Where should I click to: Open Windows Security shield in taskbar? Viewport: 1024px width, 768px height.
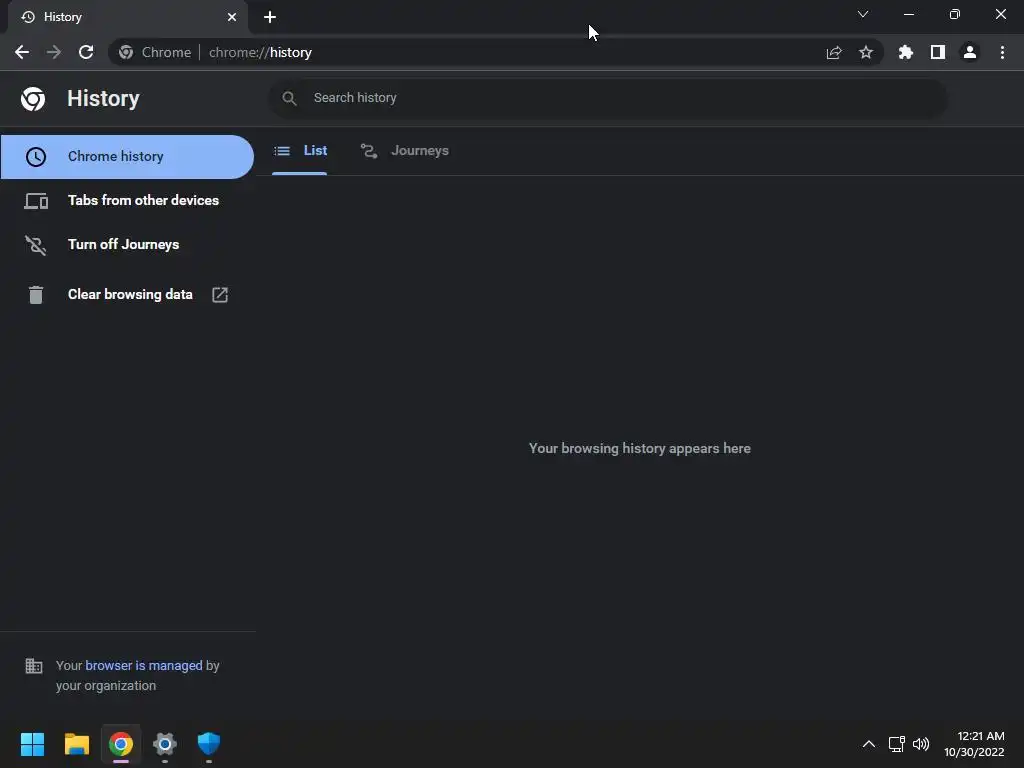(209, 744)
